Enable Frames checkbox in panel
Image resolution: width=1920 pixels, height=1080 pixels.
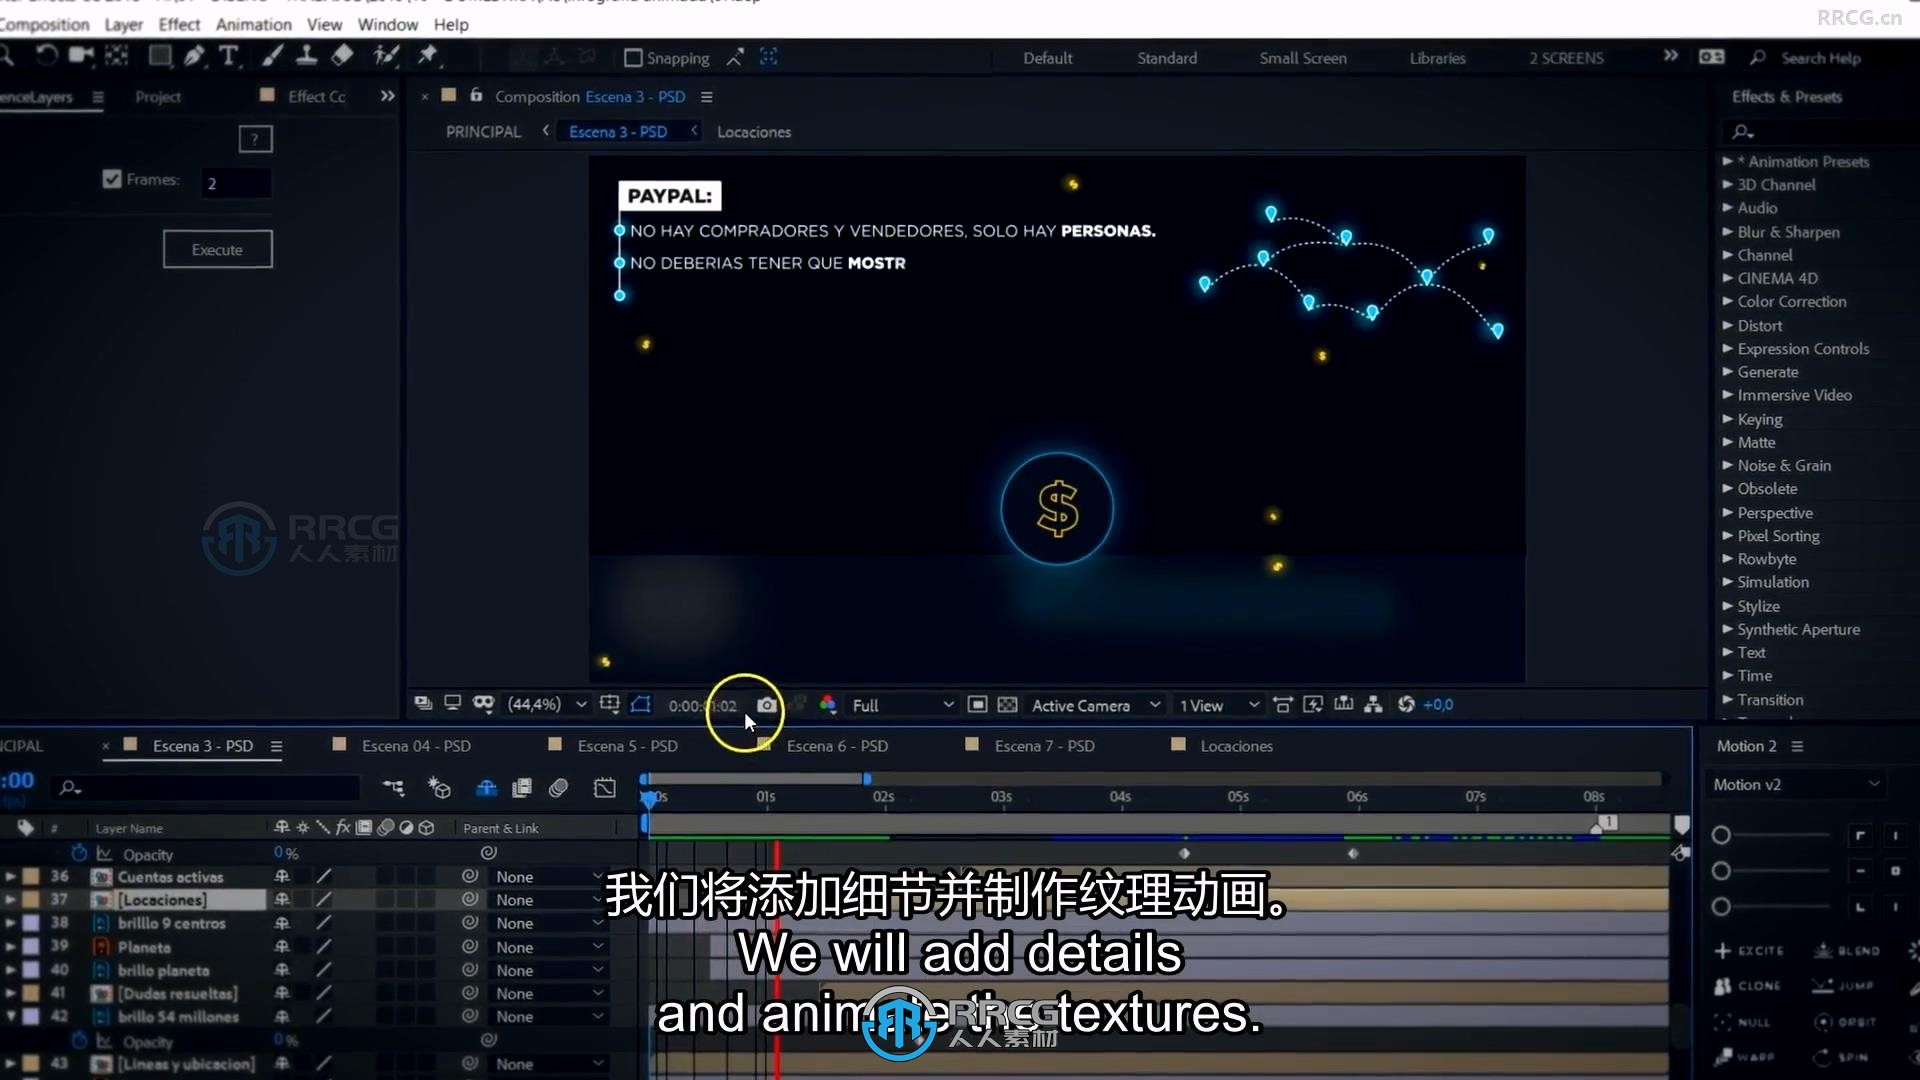[x=112, y=179]
